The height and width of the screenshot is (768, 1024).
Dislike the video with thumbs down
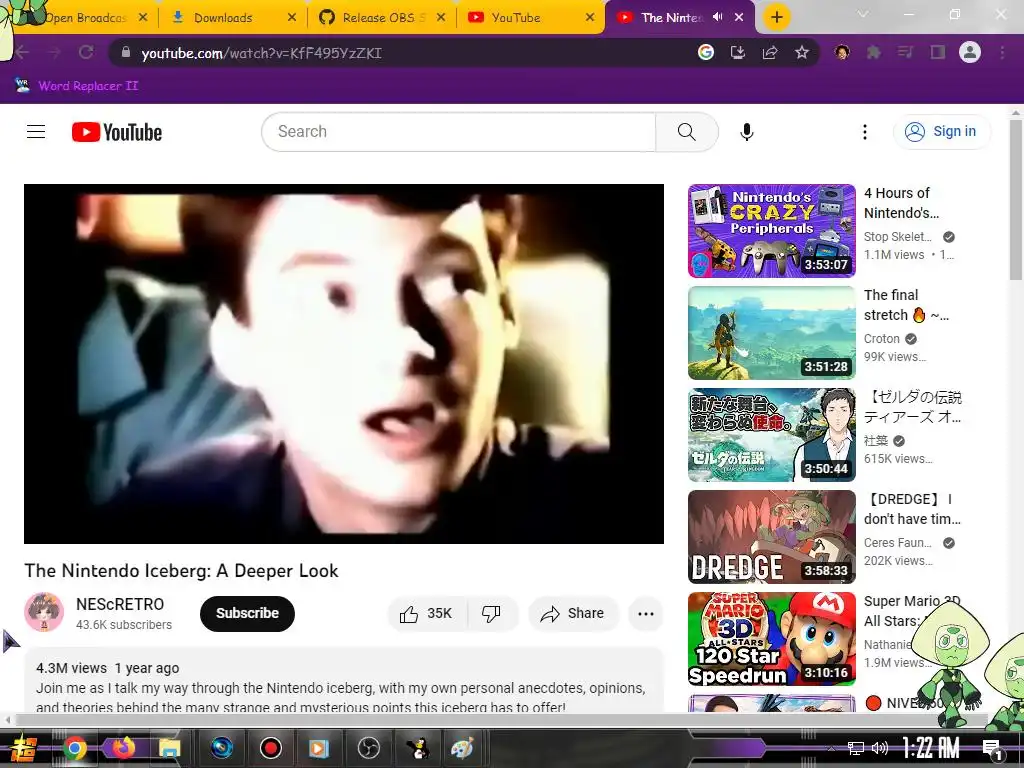point(491,613)
